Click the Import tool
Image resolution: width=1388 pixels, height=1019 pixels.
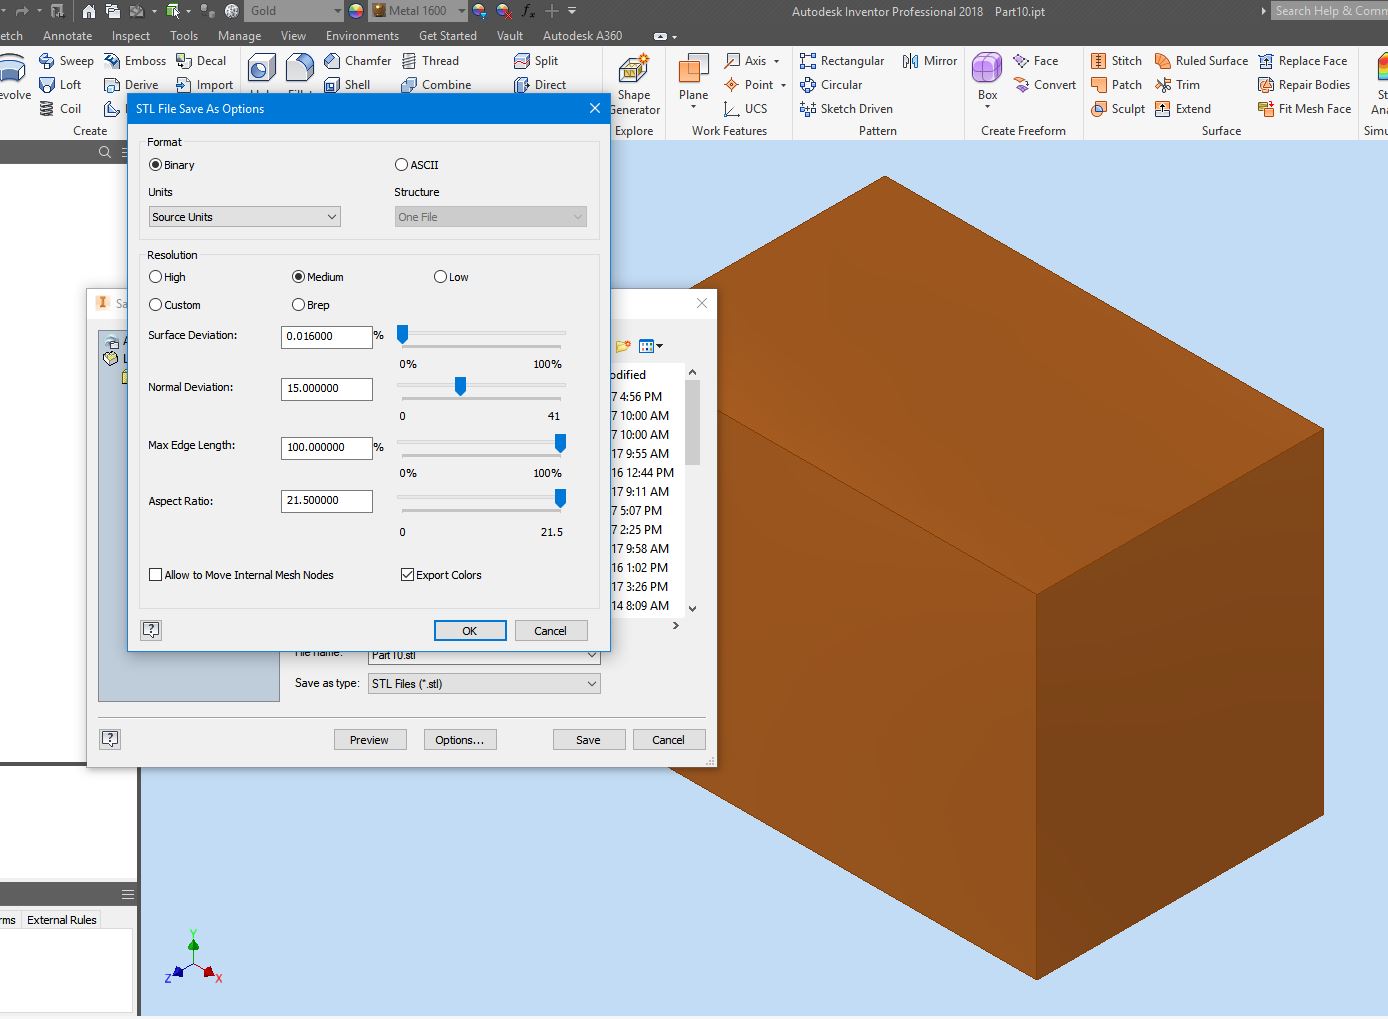point(204,85)
